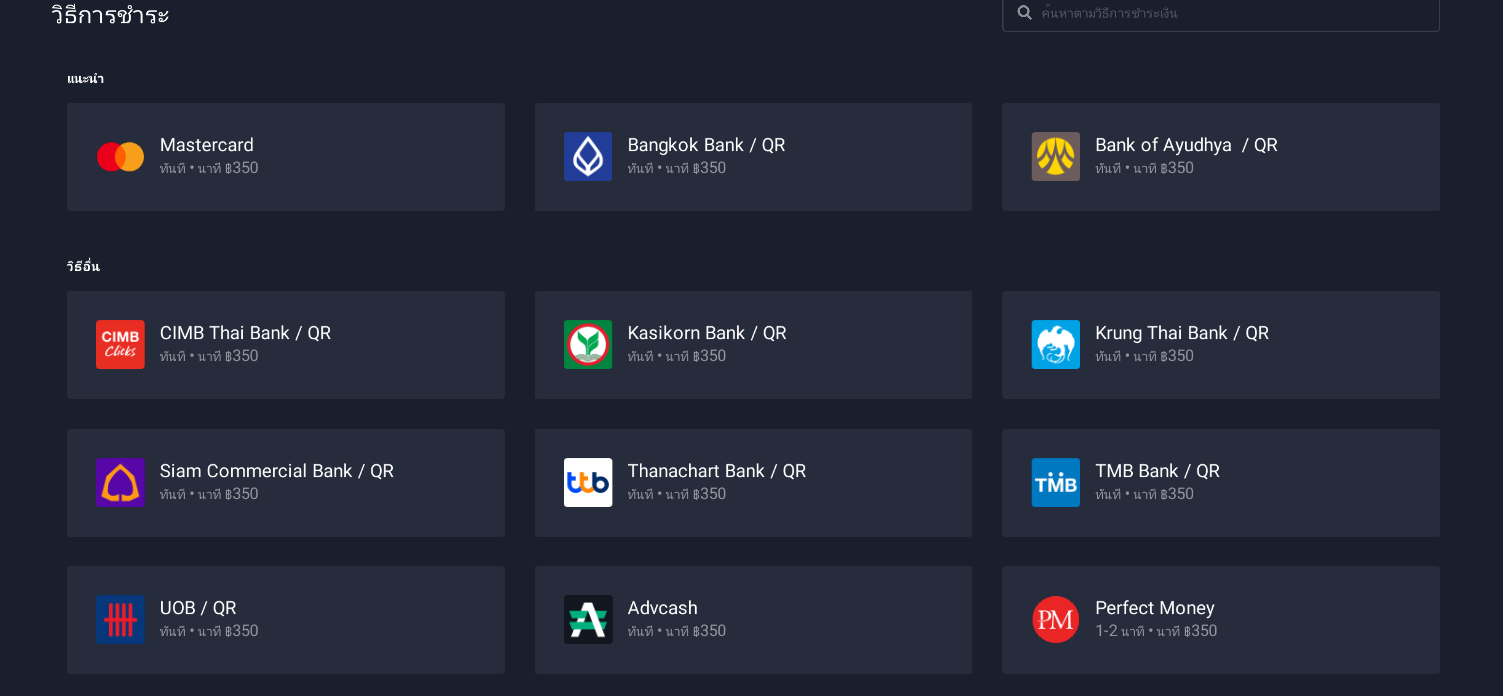Select Thanachart Bank / QR text

[x=716, y=471]
